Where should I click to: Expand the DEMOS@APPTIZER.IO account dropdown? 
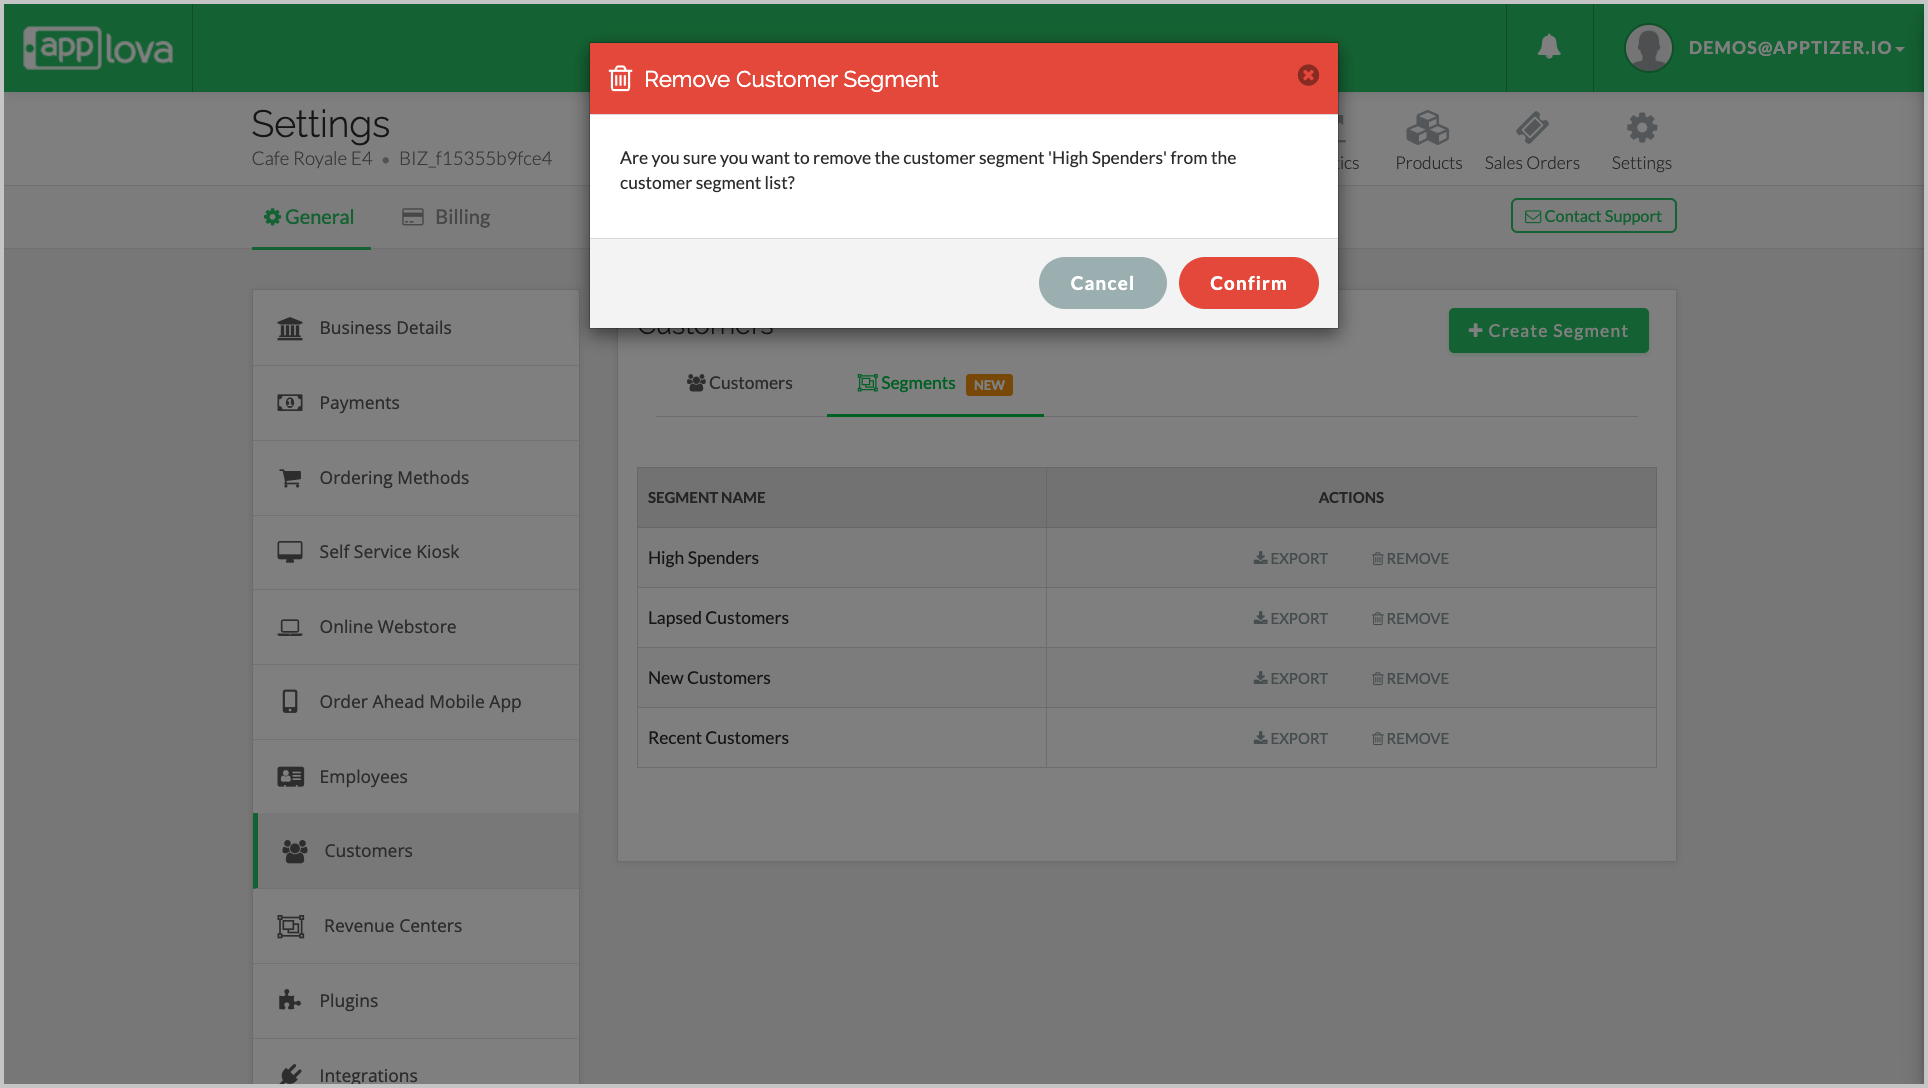pyautogui.click(x=1796, y=48)
